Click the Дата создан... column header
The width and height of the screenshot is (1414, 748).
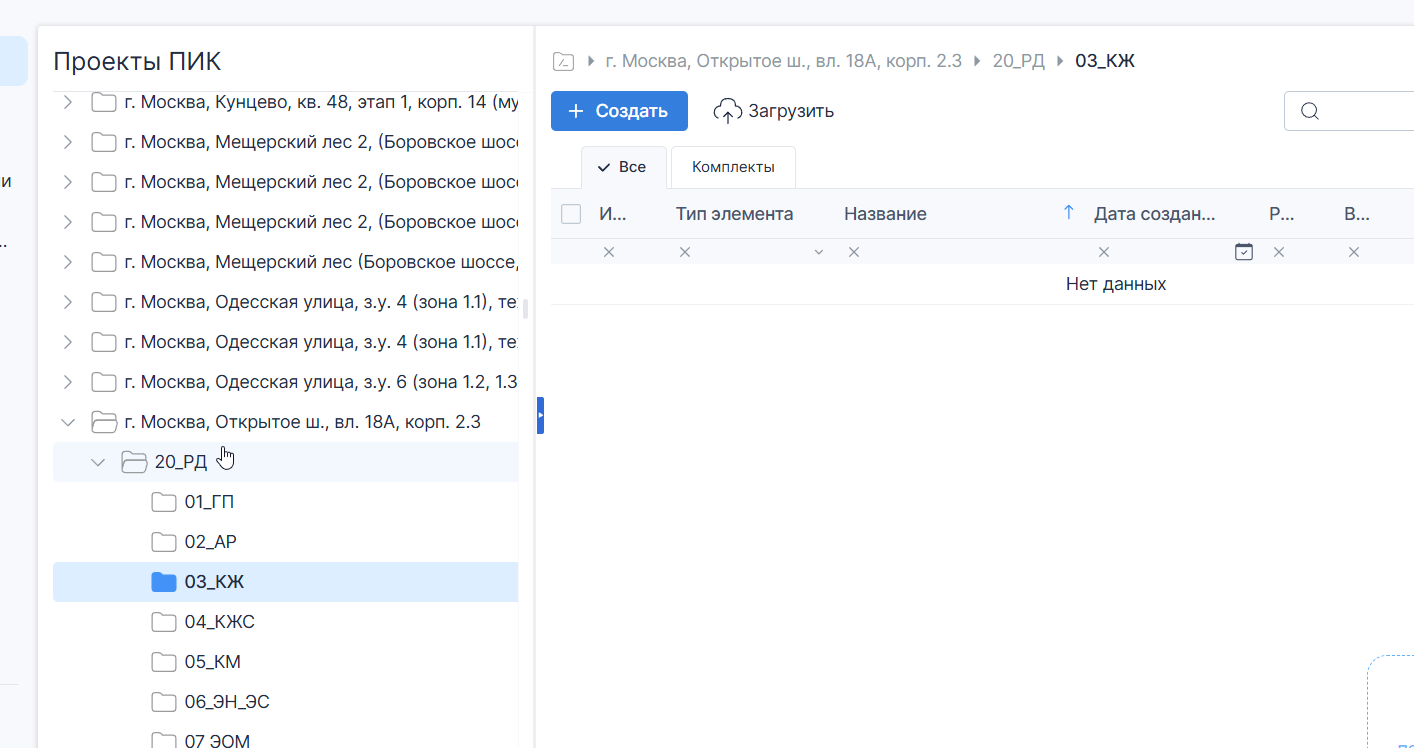tap(1155, 214)
